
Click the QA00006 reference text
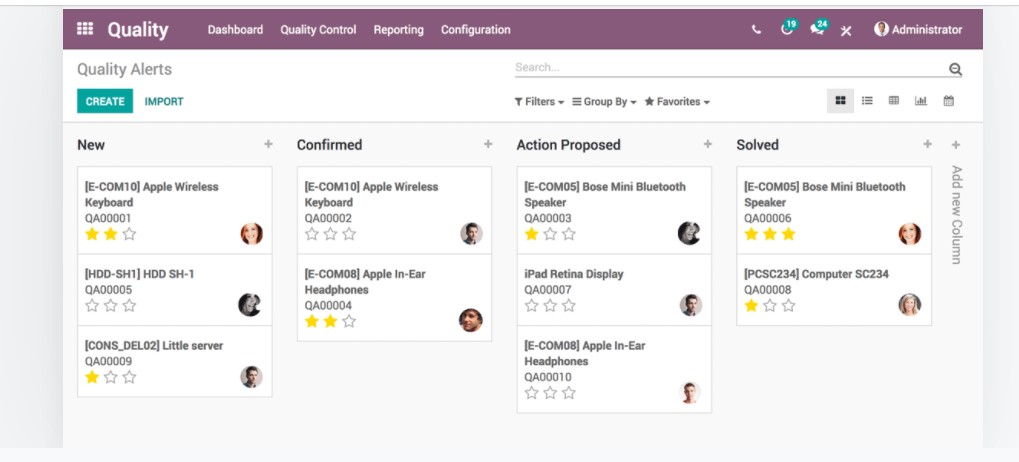click(x=767, y=218)
